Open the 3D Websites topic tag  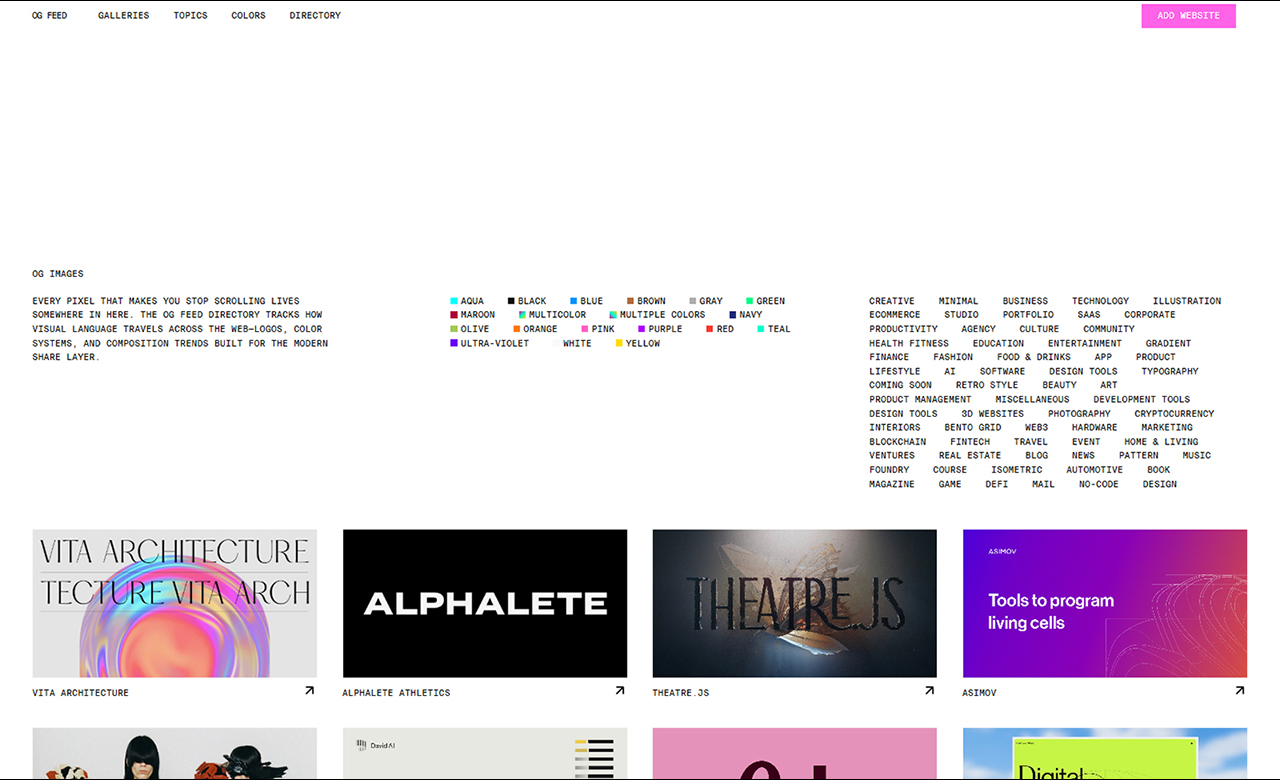click(x=992, y=414)
